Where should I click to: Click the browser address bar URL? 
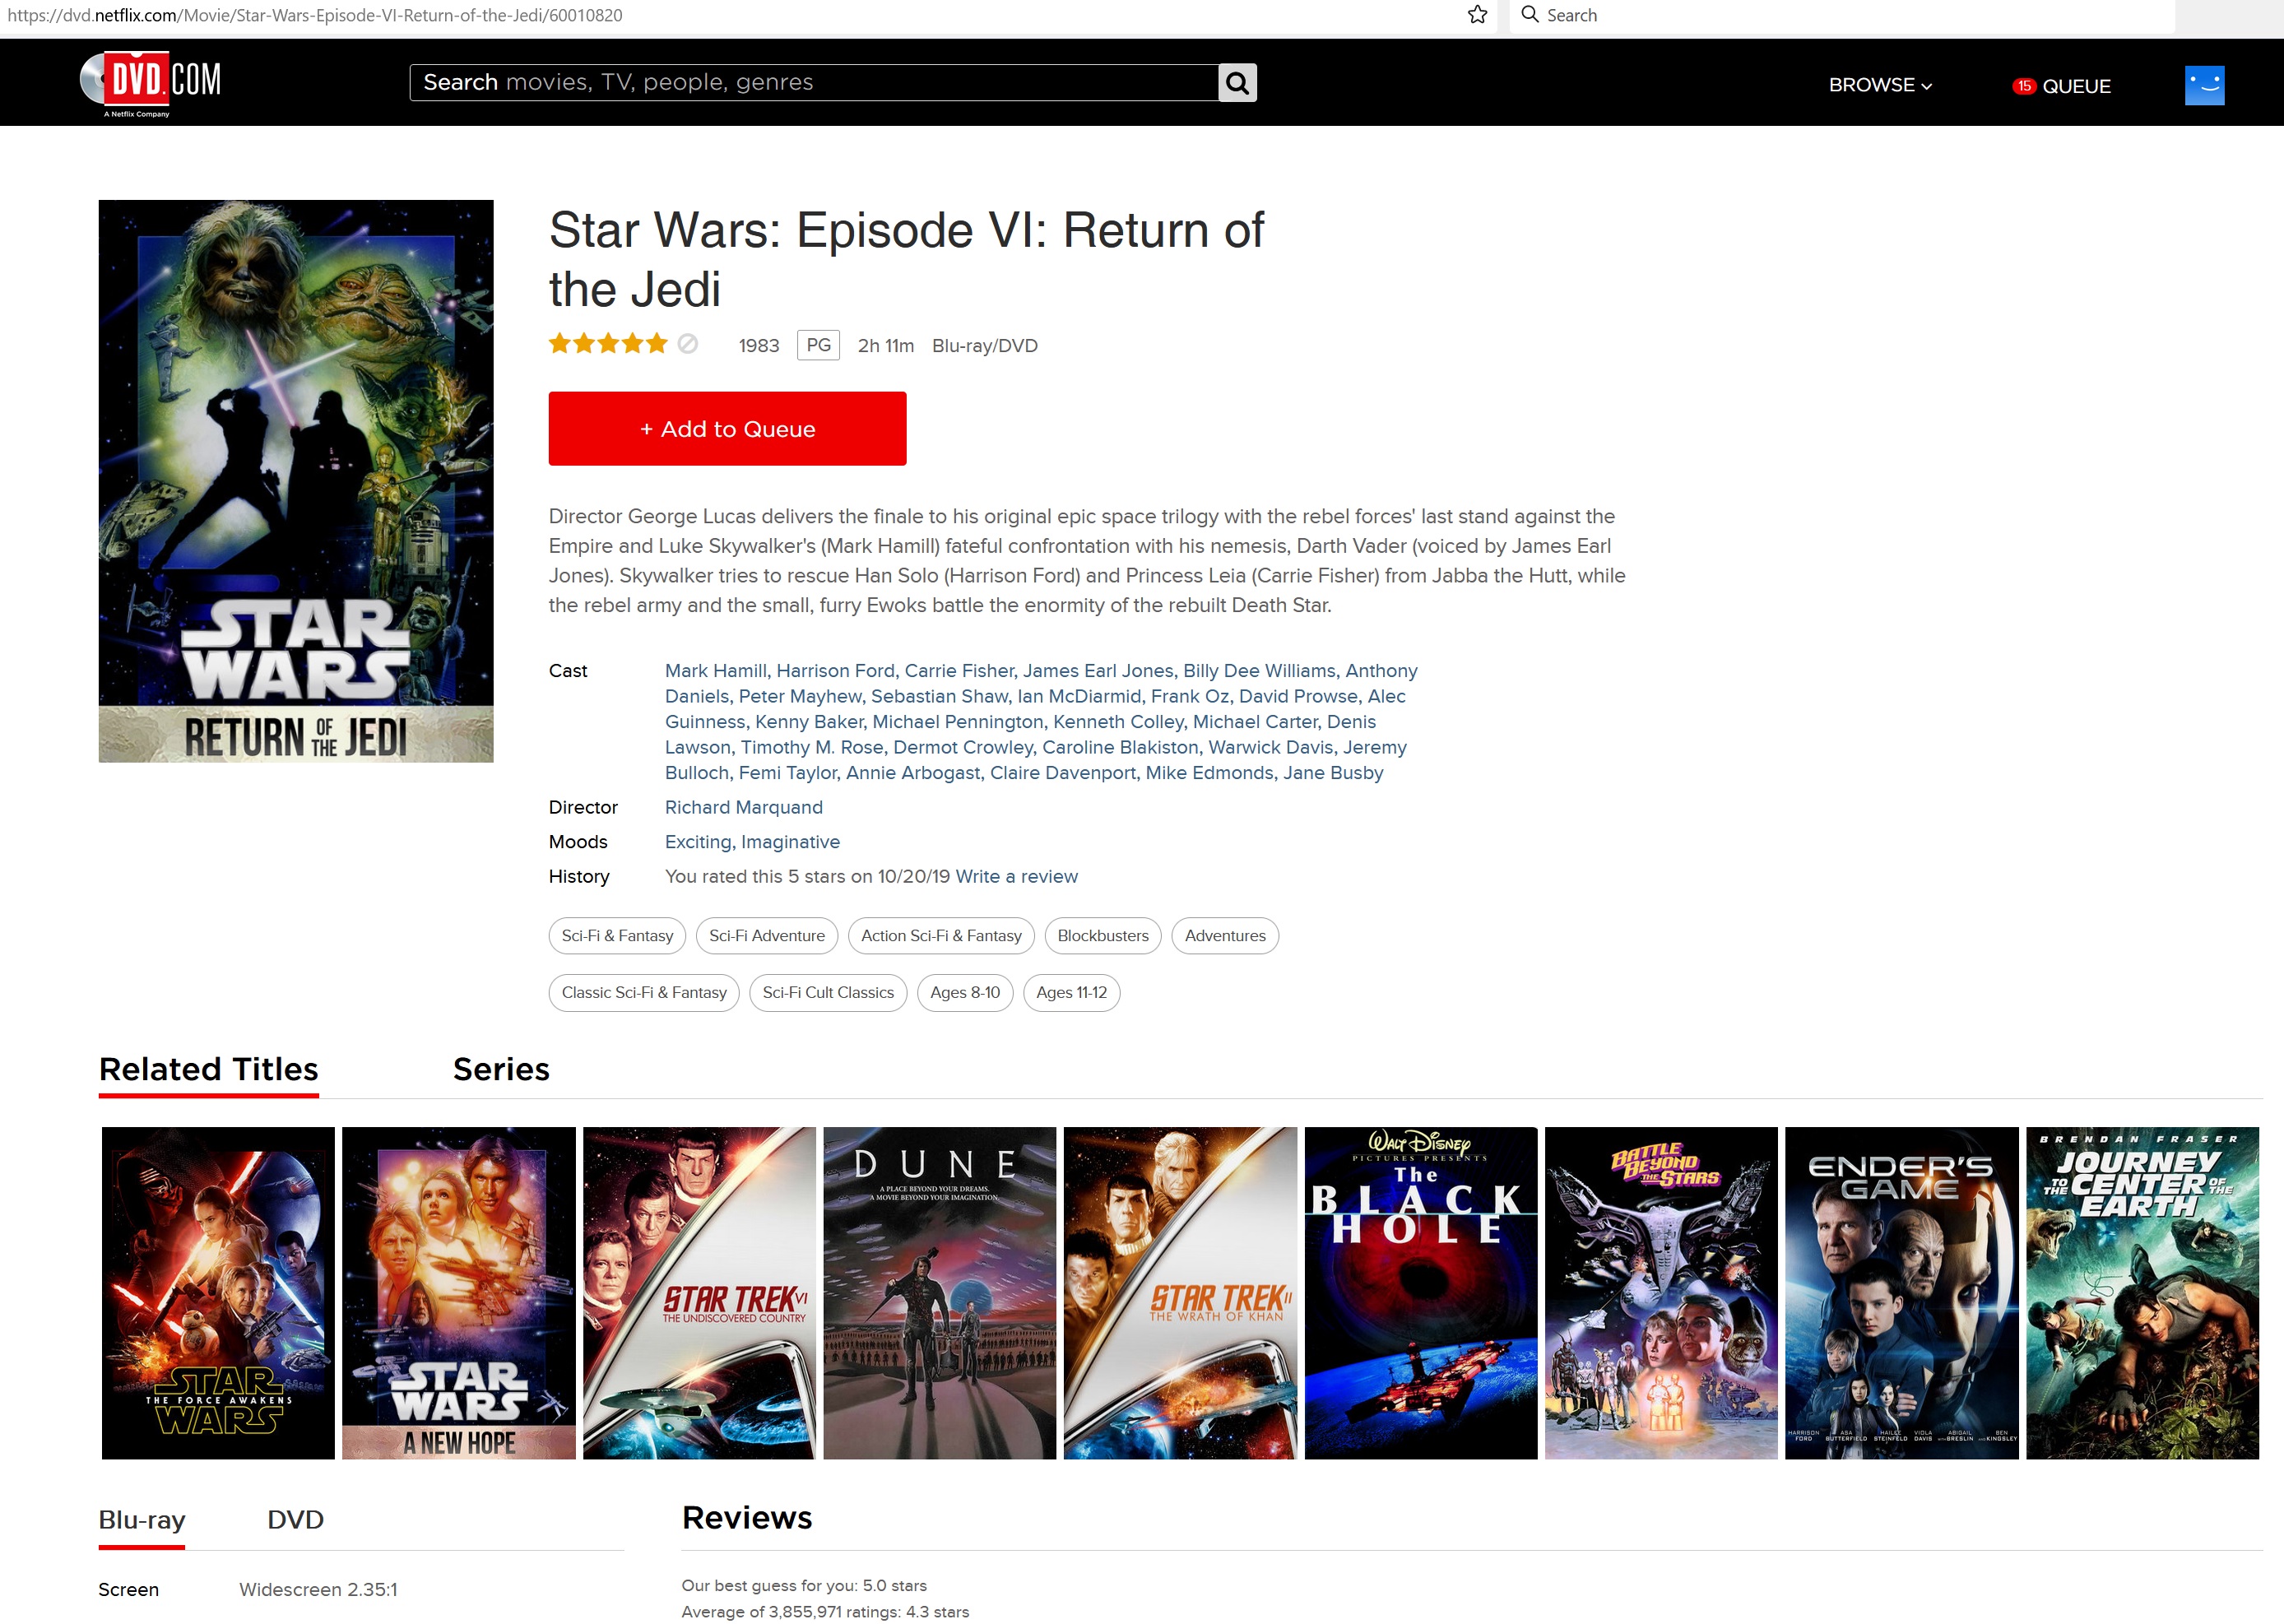315,15
